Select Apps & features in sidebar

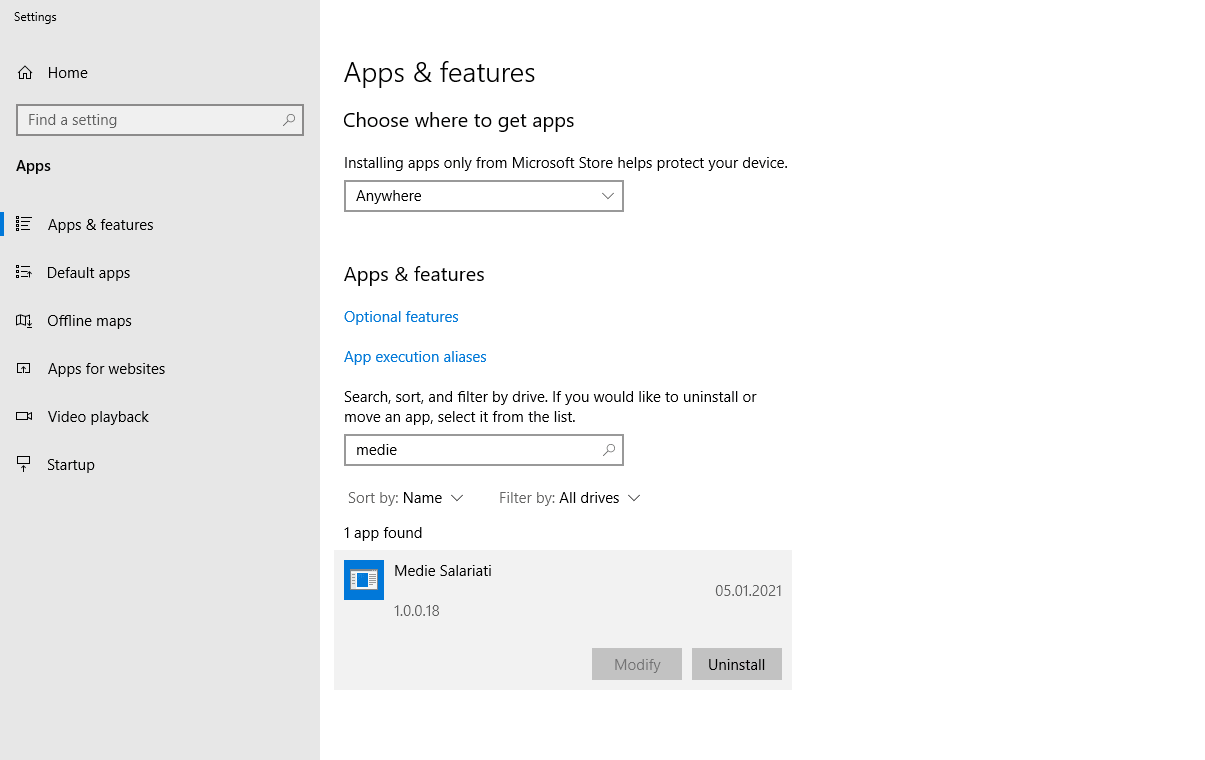pyautogui.click(x=160, y=224)
